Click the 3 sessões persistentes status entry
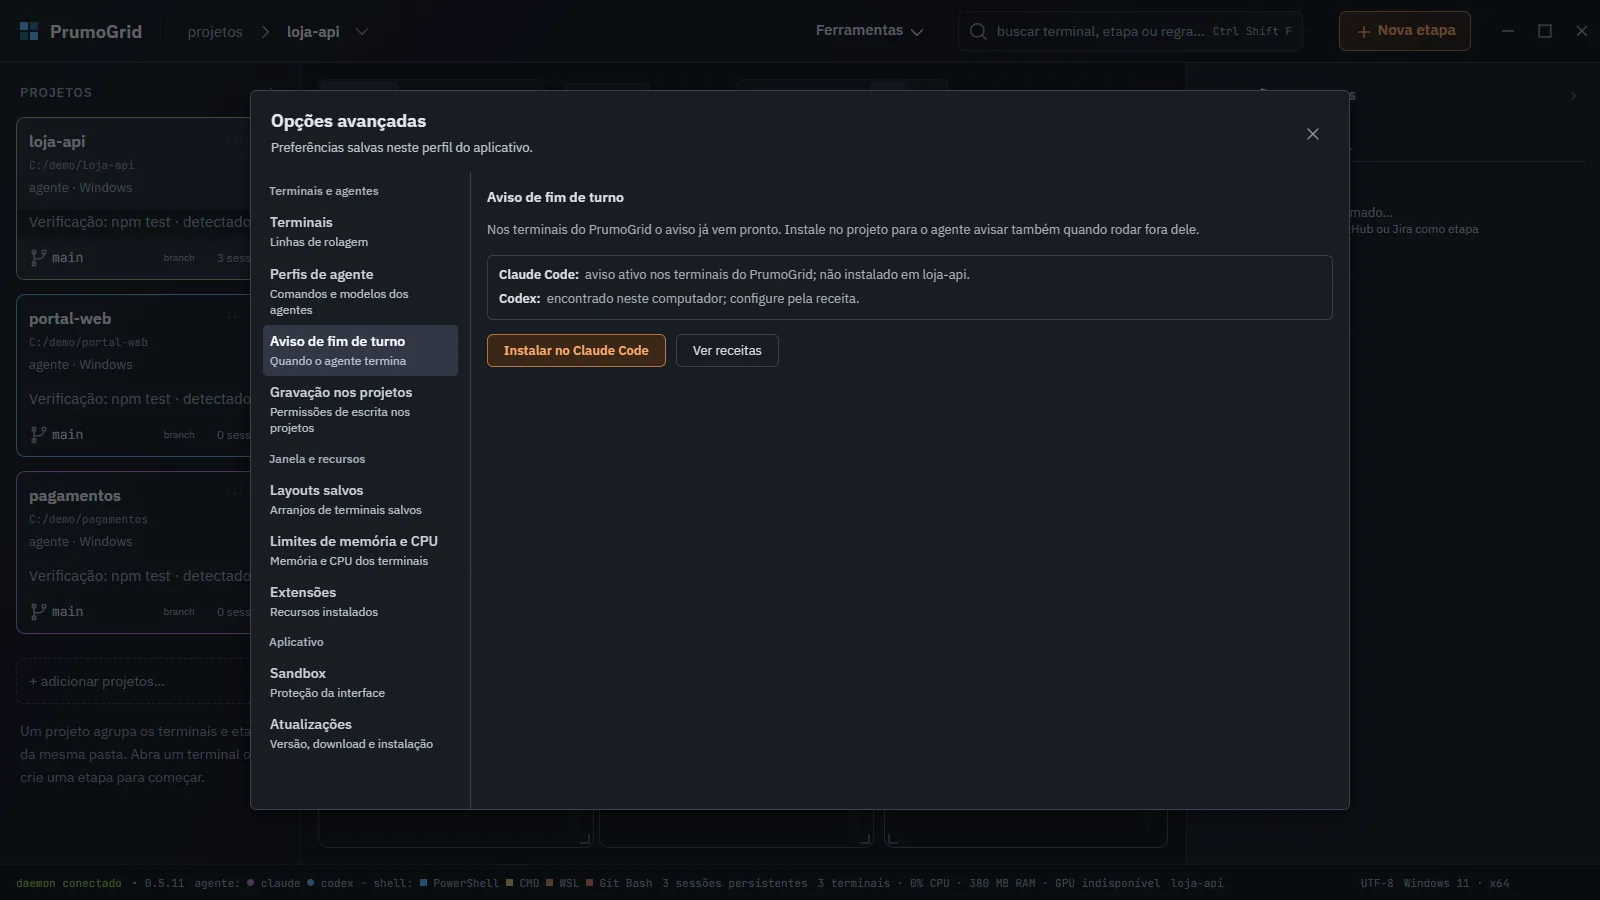This screenshot has height=900, width=1600. click(734, 883)
